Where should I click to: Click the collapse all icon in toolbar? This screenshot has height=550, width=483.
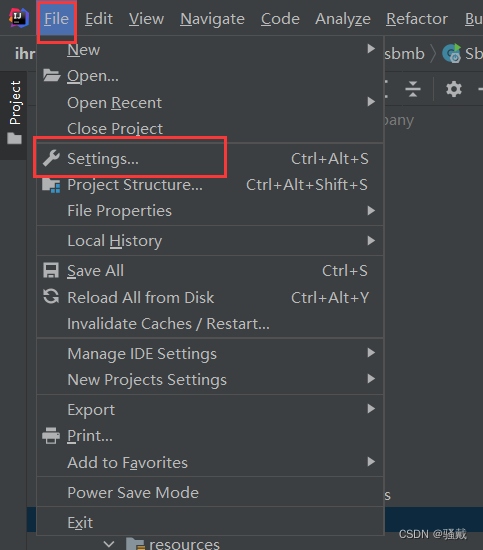click(413, 89)
